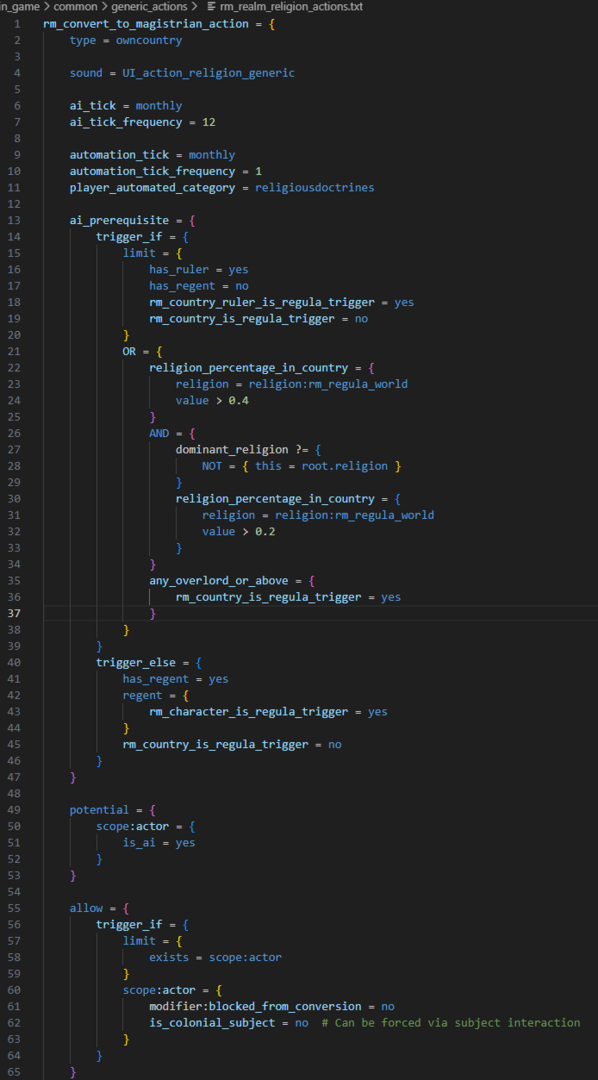
Task: Select line number 37 in the gutter
Action: point(14,613)
